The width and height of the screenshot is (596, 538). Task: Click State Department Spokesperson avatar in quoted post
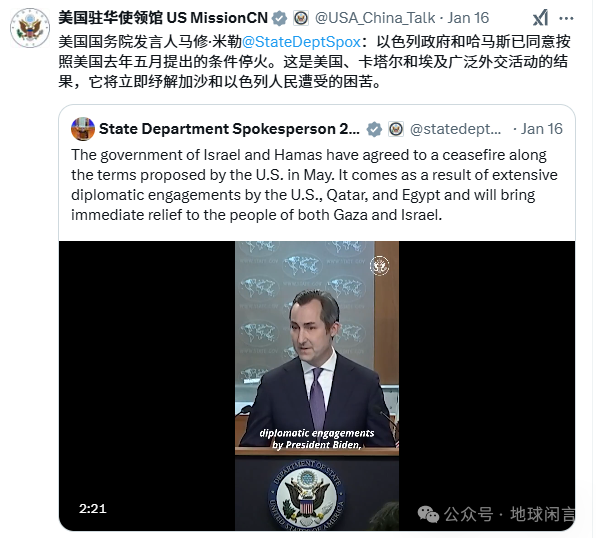(83, 129)
